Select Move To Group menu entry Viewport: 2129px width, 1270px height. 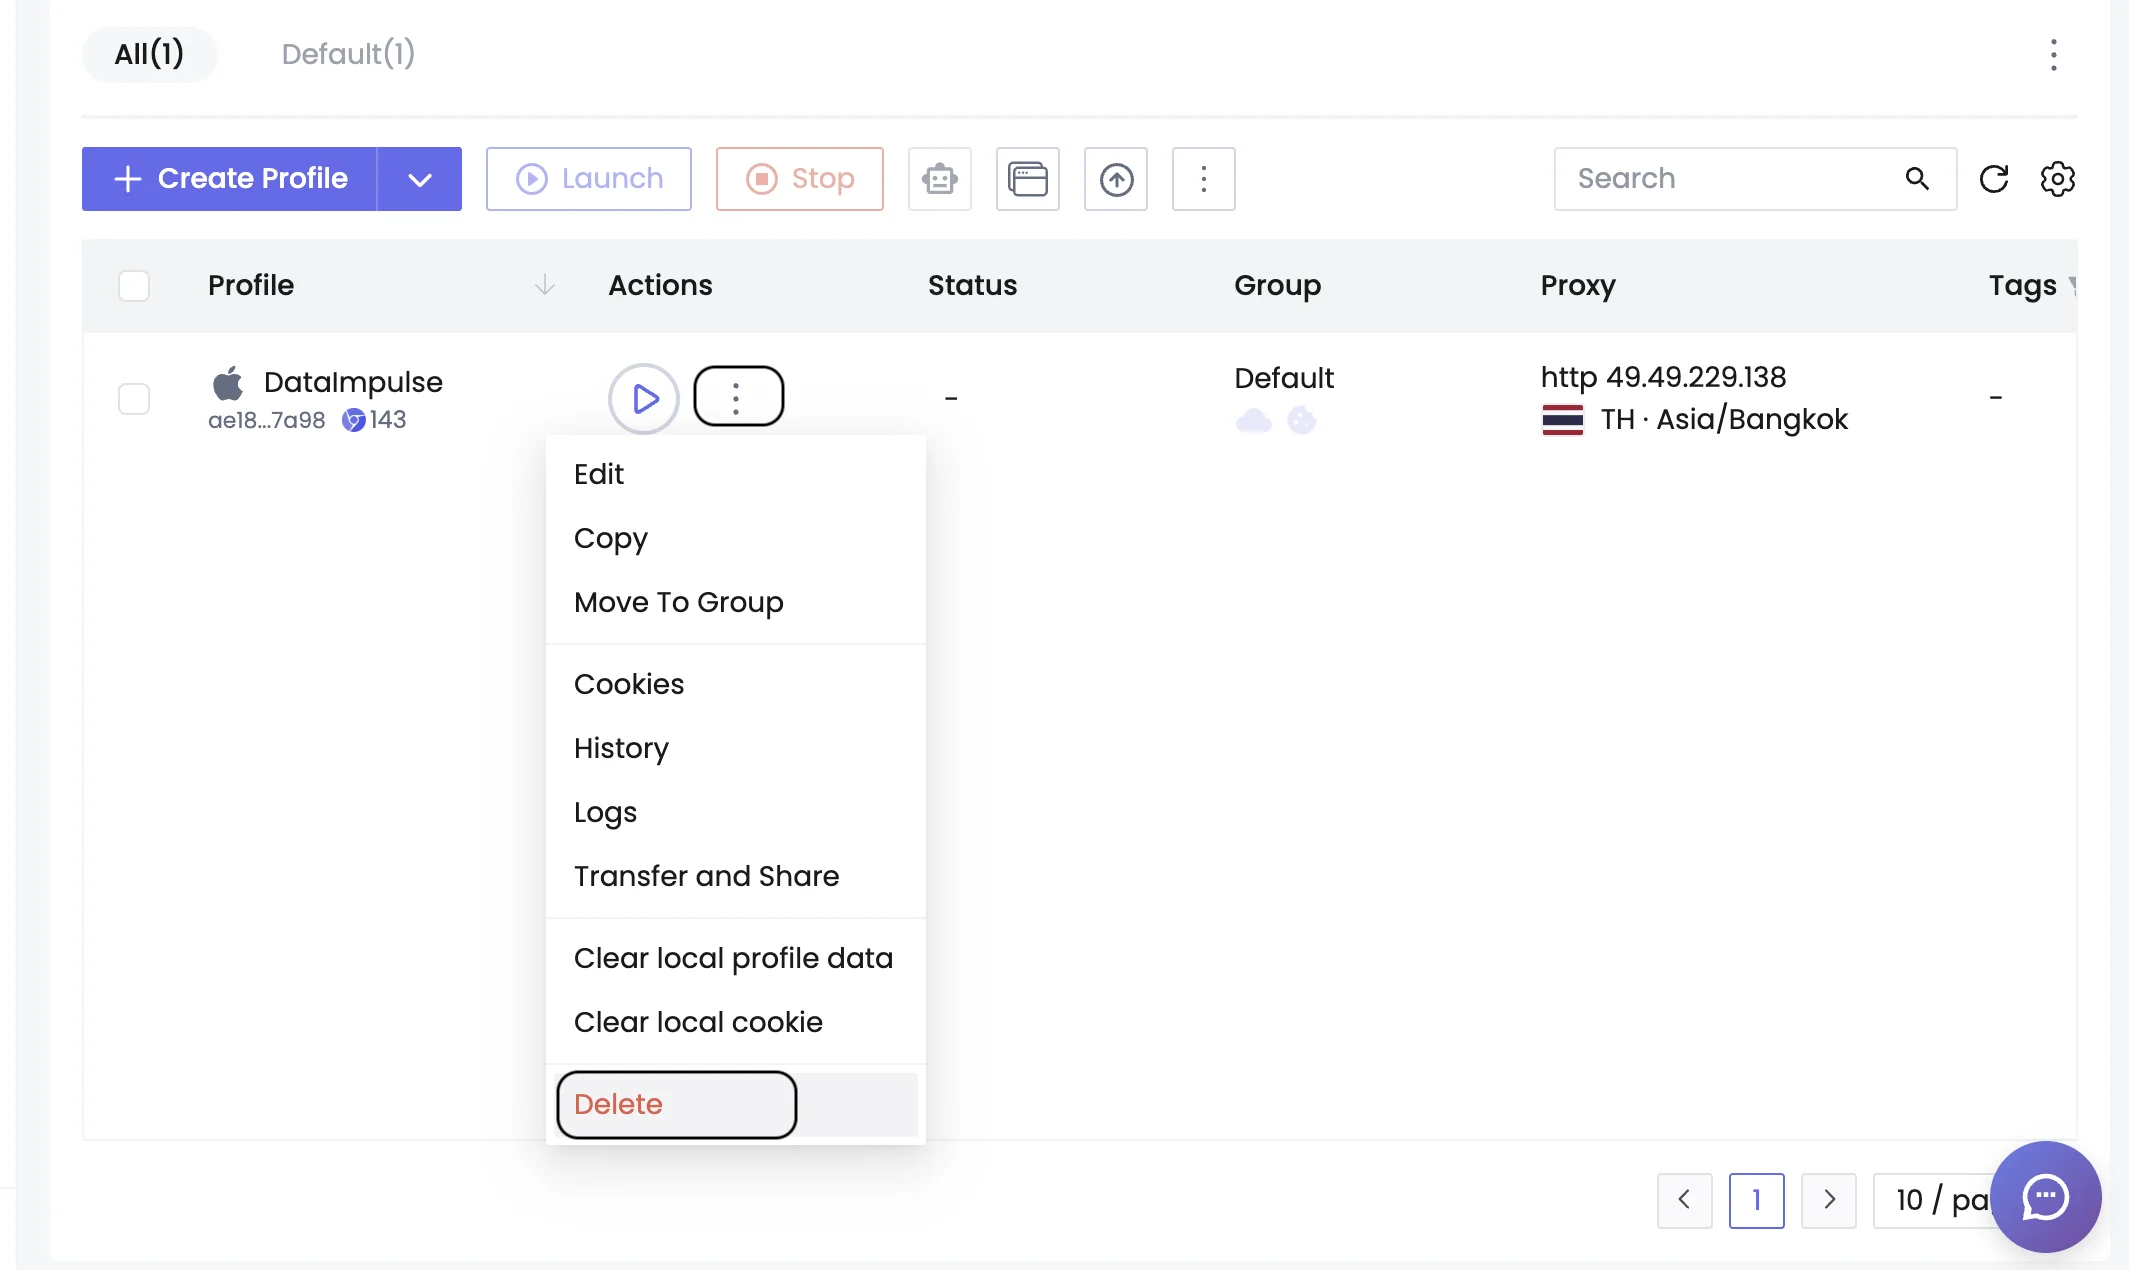pyautogui.click(x=678, y=602)
